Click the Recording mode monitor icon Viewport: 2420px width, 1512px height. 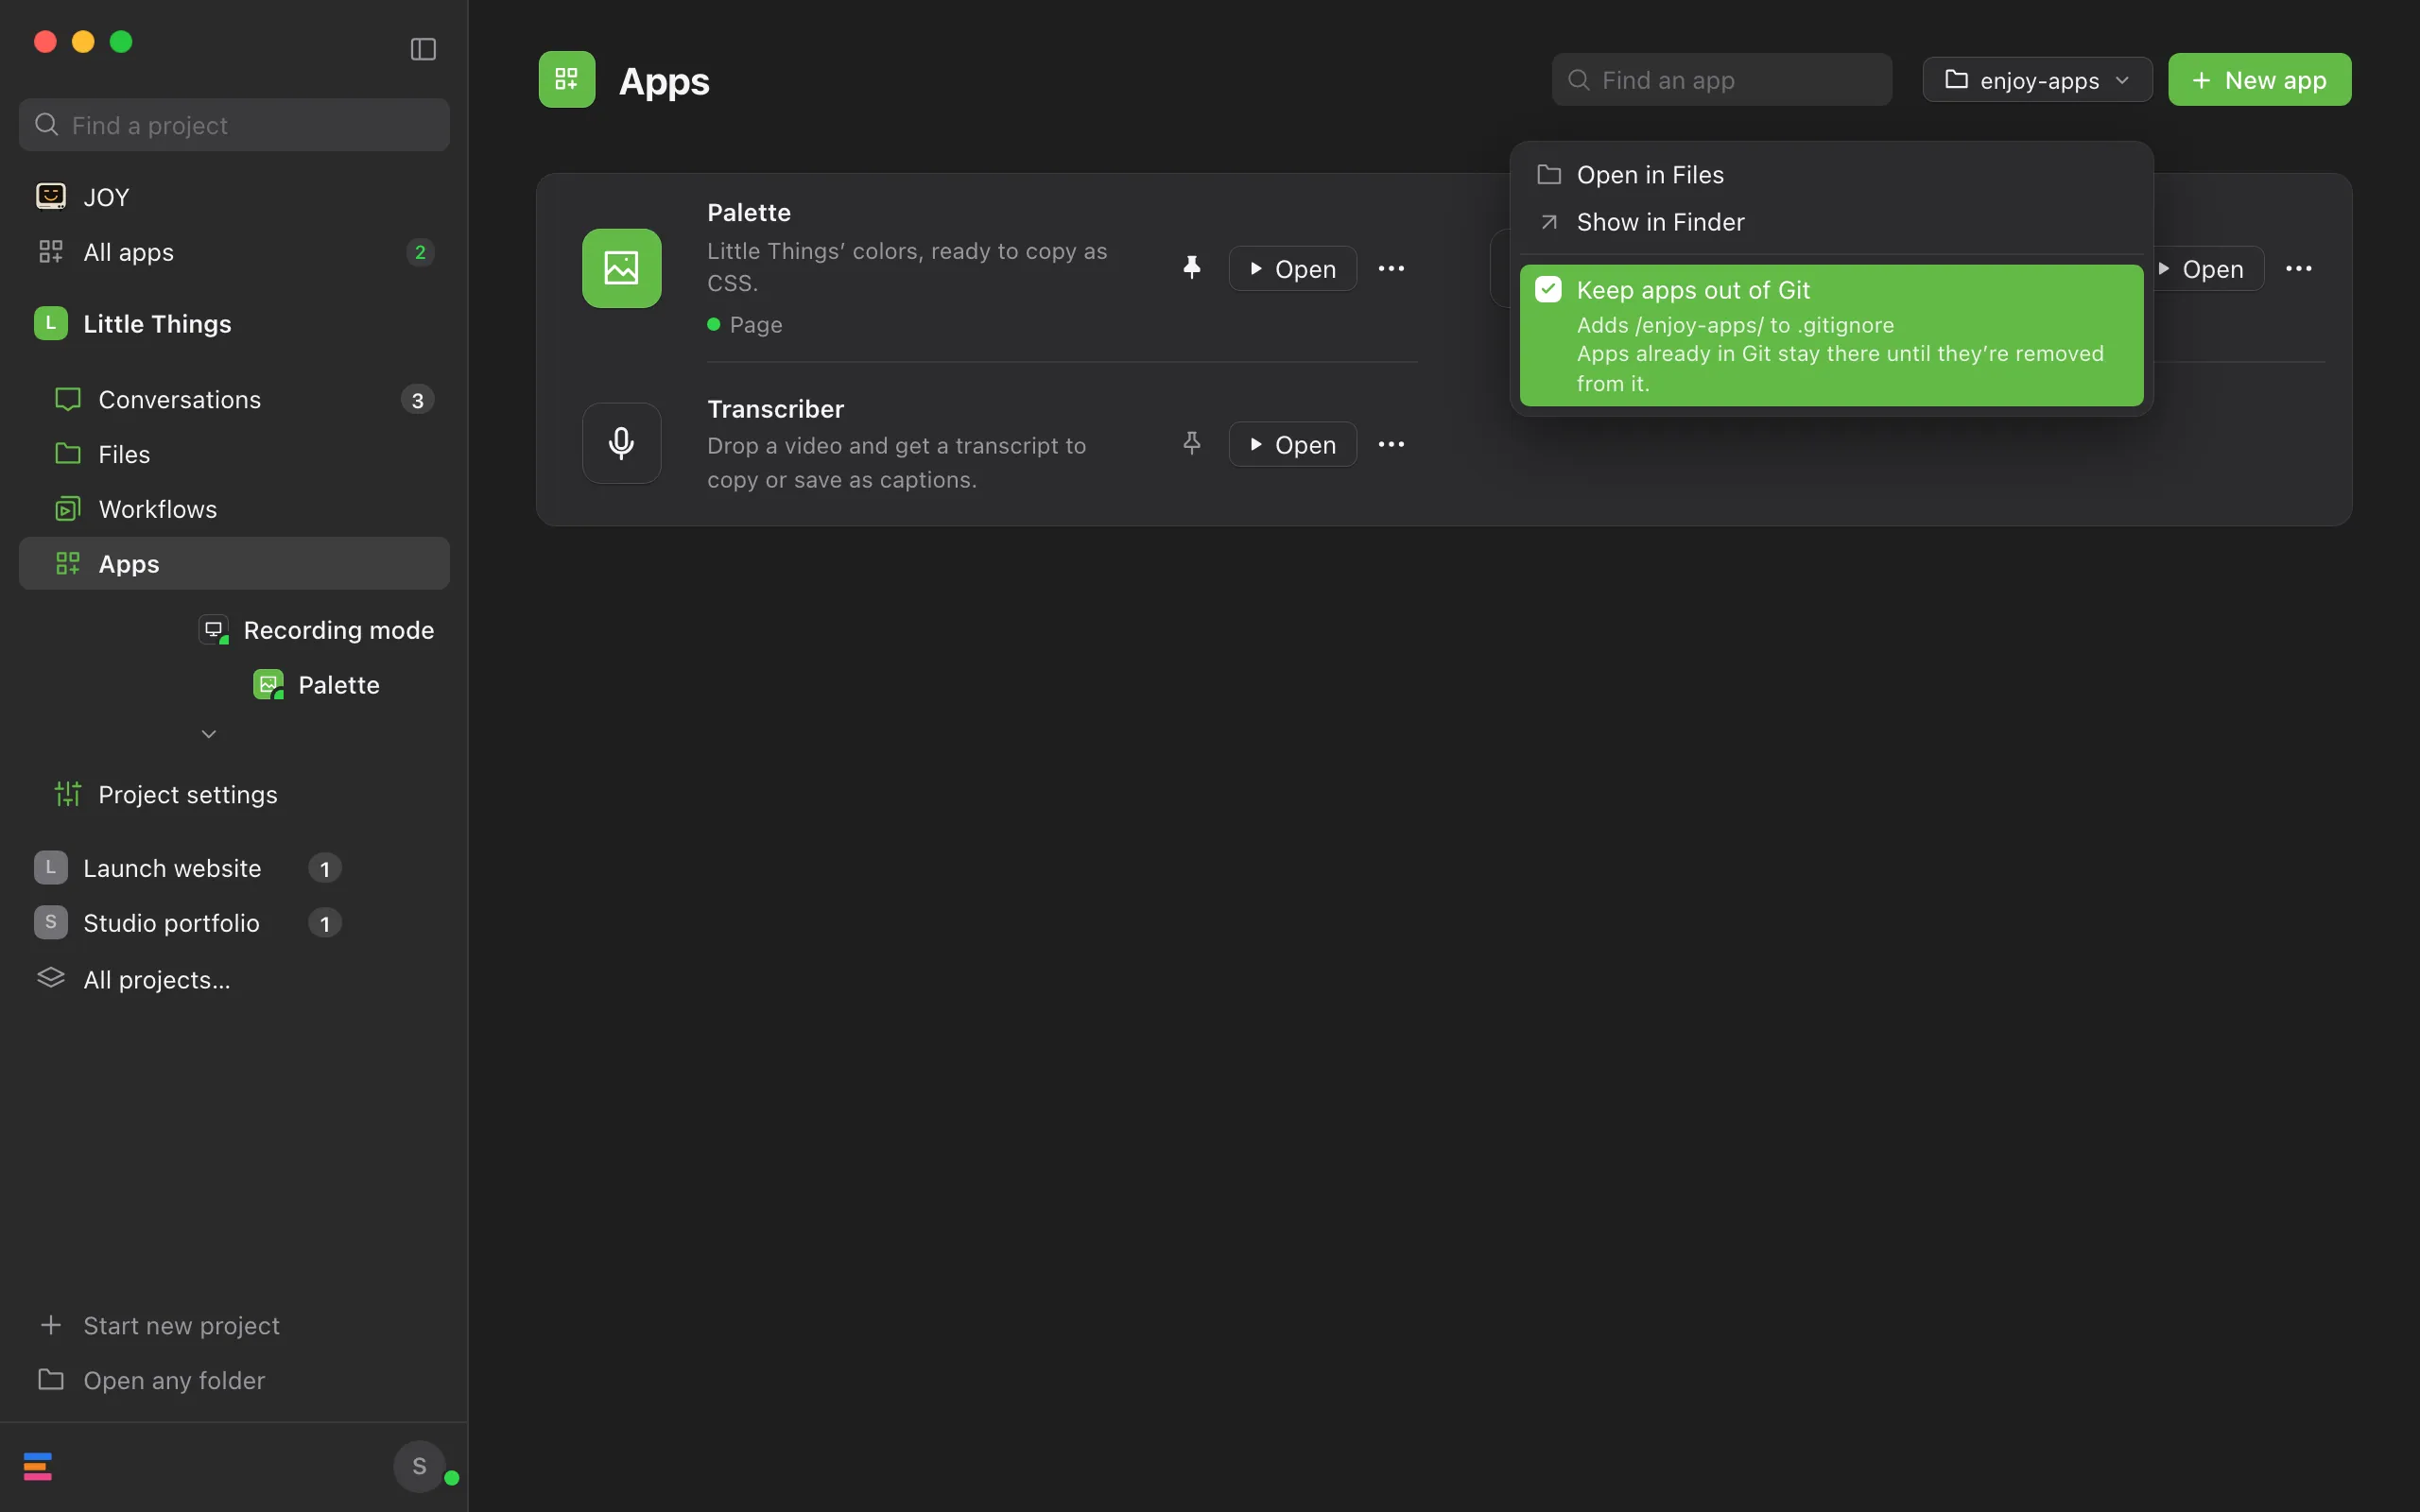214,629
